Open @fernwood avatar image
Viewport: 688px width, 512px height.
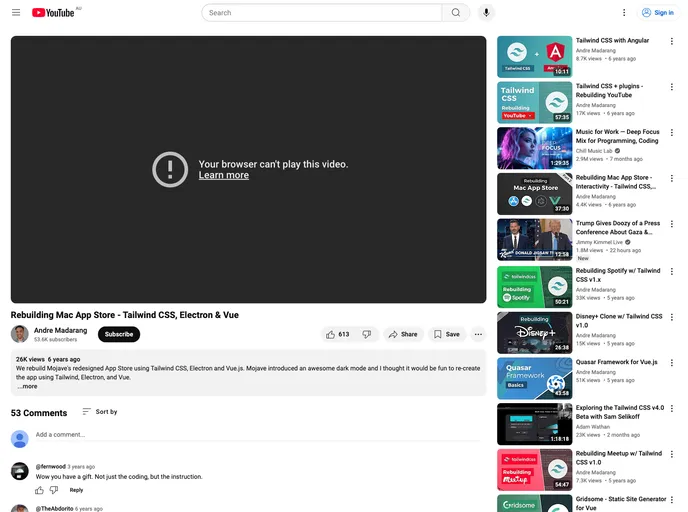coord(20,471)
